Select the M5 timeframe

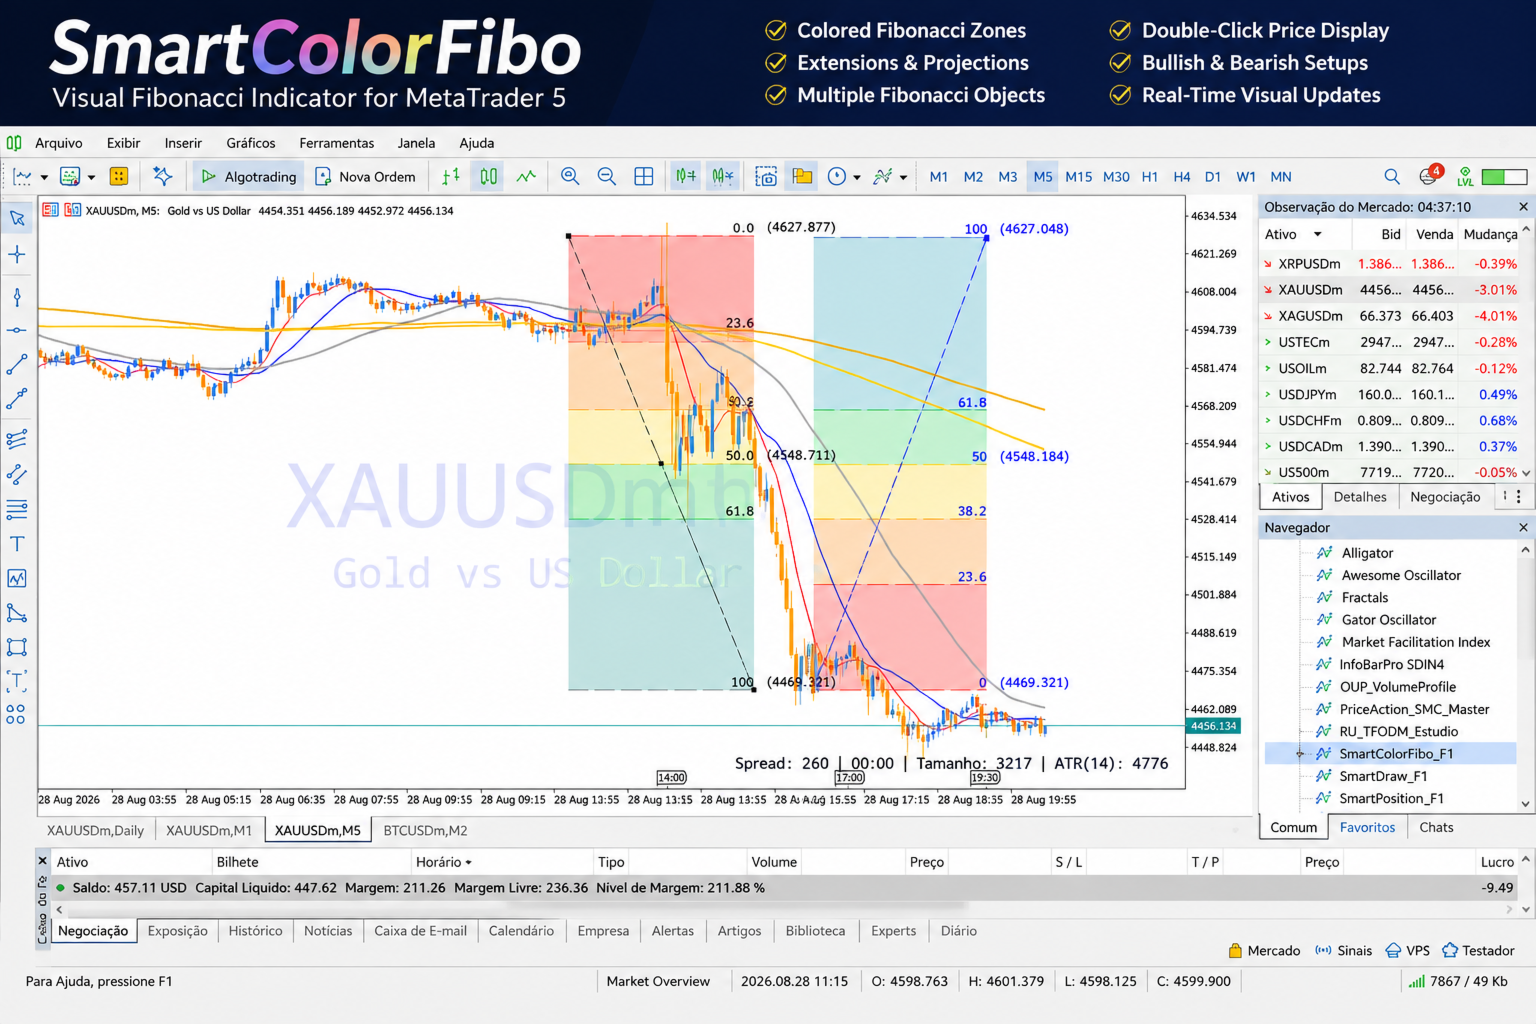(x=1043, y=177)
